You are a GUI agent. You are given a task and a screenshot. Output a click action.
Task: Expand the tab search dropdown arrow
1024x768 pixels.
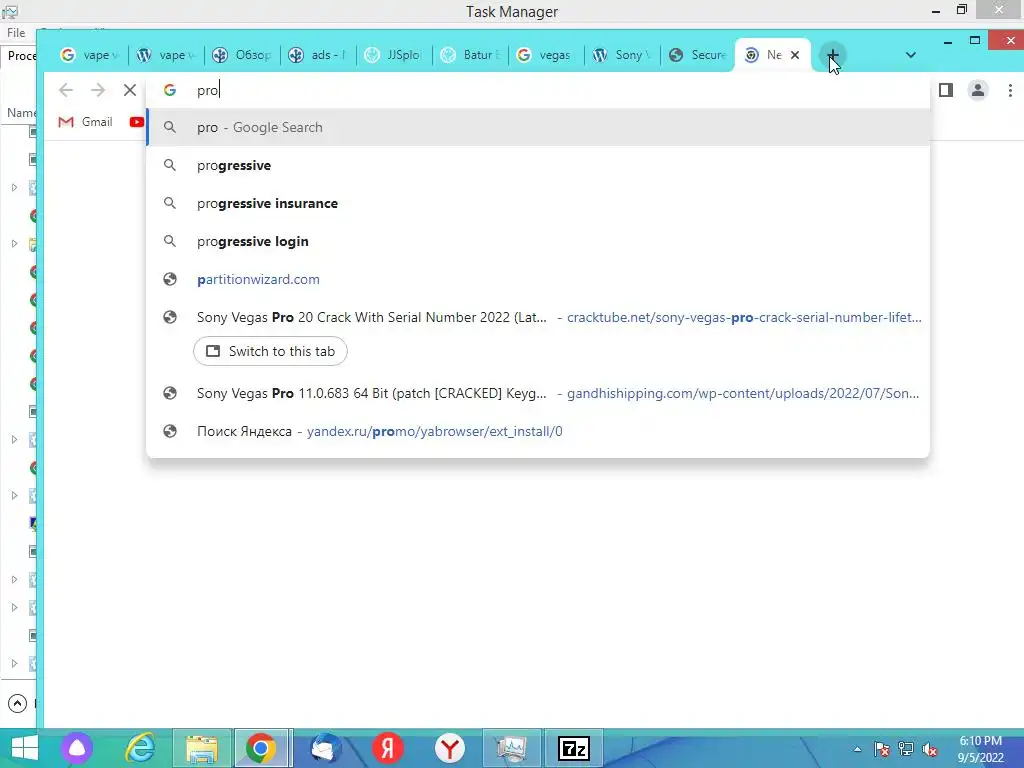coord(910,56)
